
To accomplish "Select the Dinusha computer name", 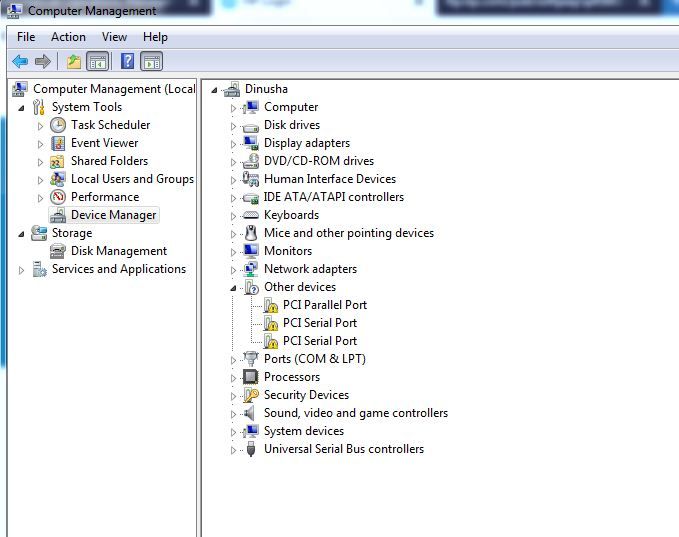I will click(266, 89).
